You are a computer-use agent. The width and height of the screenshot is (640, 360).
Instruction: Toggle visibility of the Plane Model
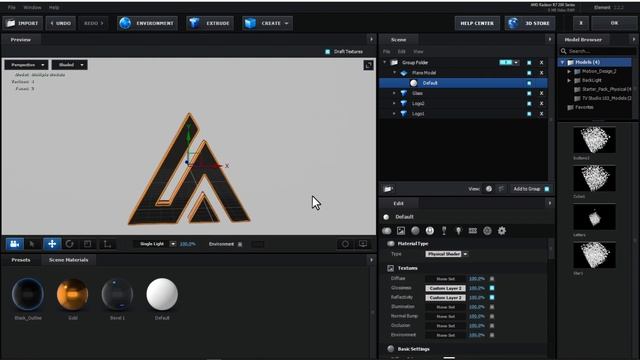tap(529, 73)
